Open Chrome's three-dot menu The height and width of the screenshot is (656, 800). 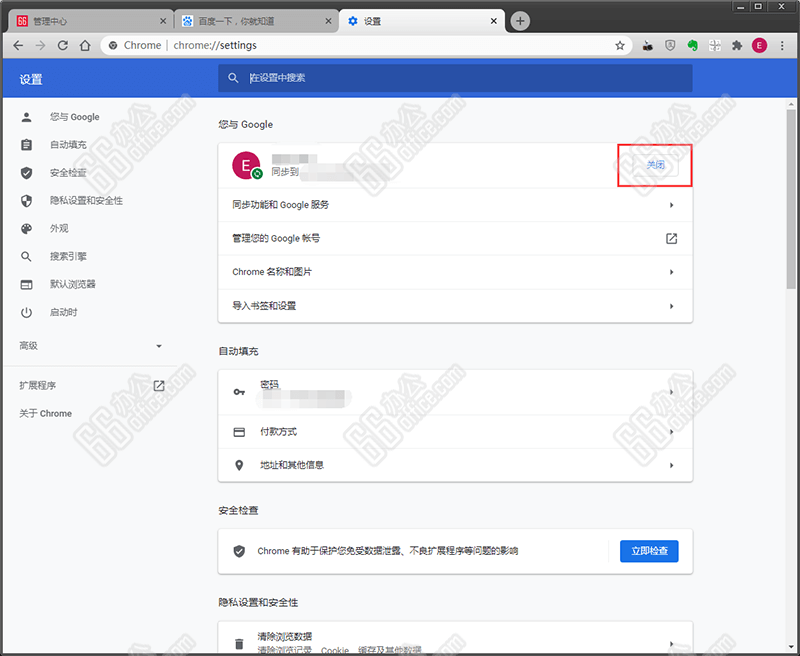click(x=783, y=45)
